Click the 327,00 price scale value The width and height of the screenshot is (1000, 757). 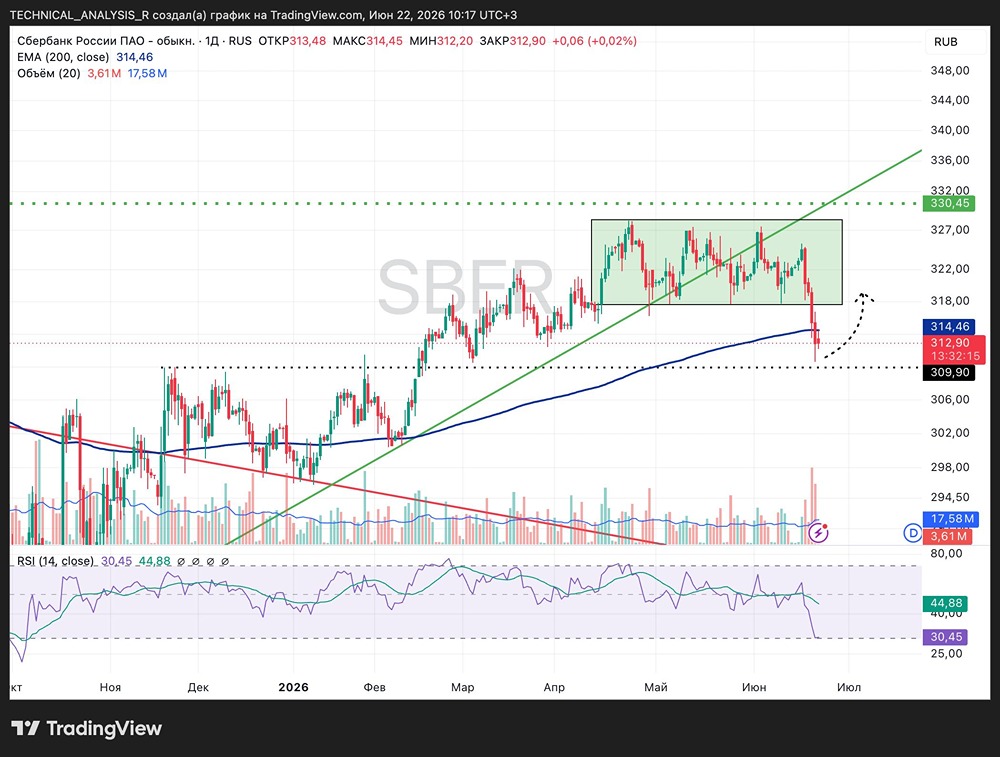point(950,230)
